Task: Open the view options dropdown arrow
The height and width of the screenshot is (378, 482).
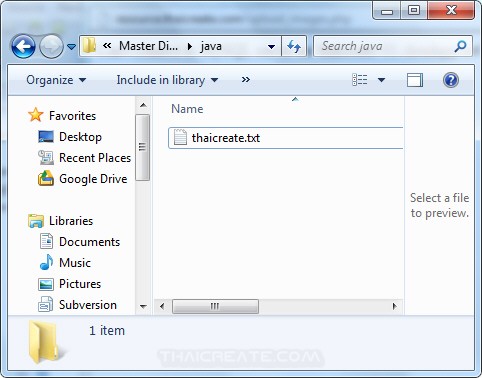Action: click(x=381, y=80)
